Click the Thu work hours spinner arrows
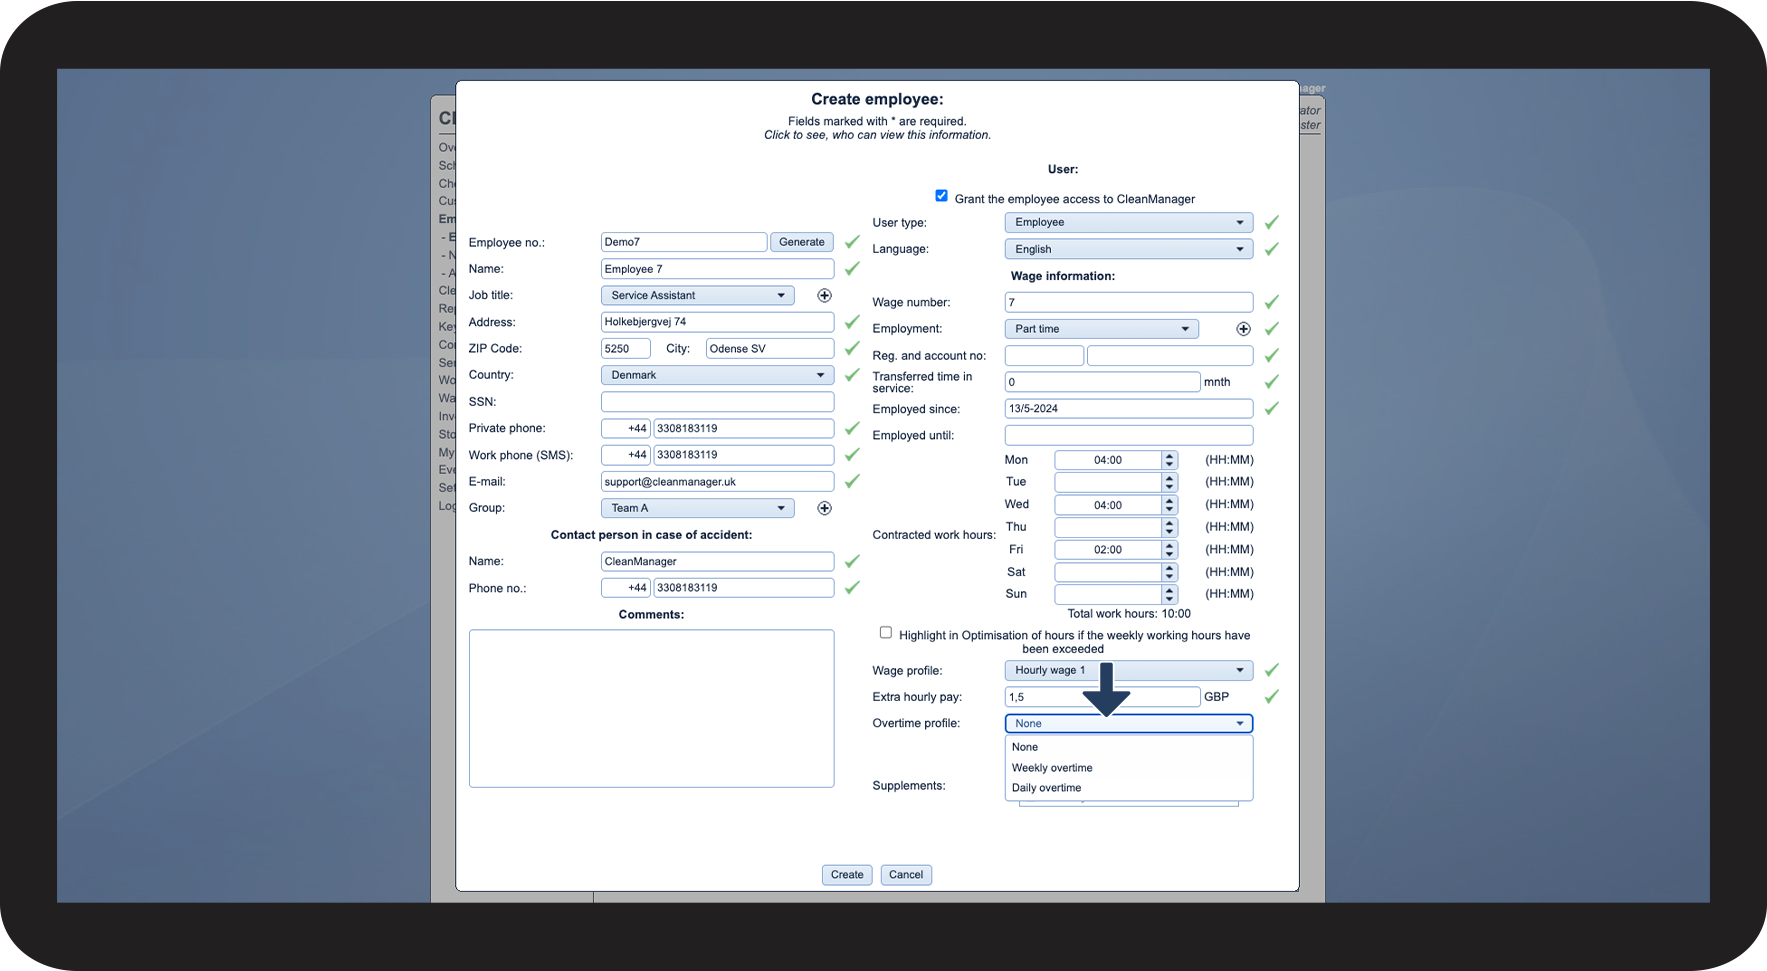The image size is (1767, 971). point(1169,527)
